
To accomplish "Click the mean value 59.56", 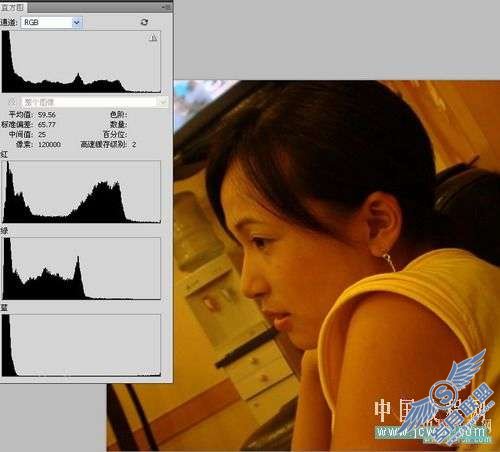I will [47, 115].
